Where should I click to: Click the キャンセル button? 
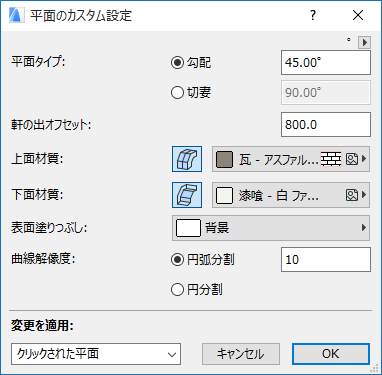pos(241,354)
